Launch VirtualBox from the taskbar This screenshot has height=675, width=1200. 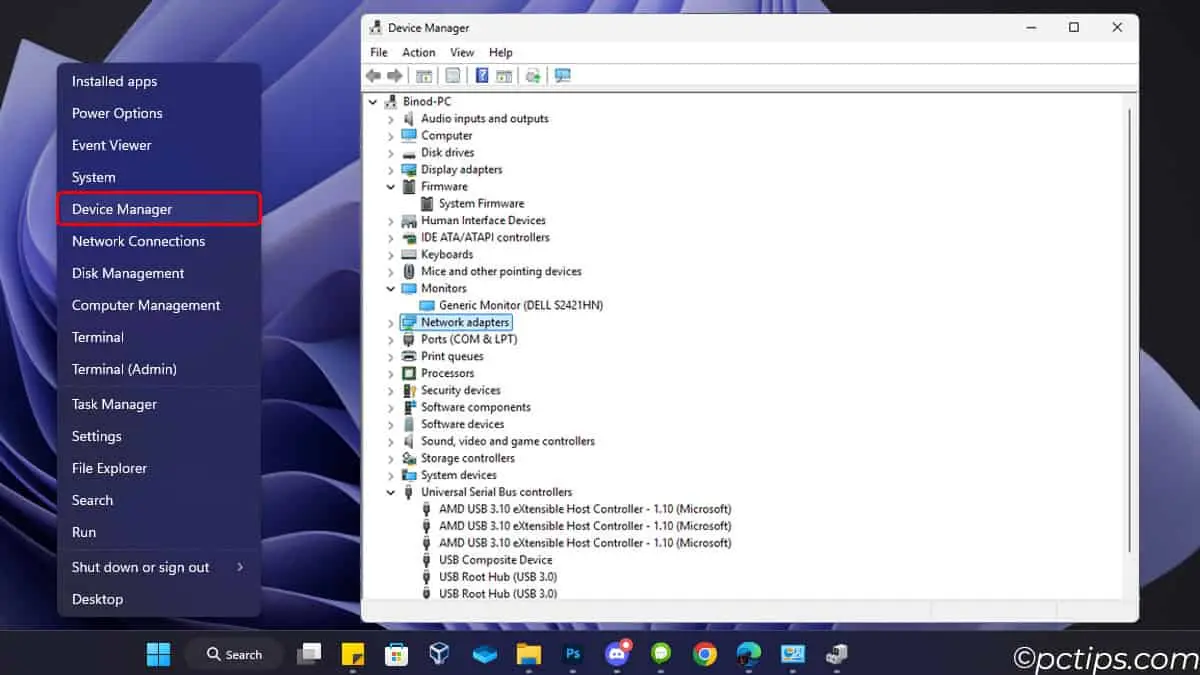point(440,654)
